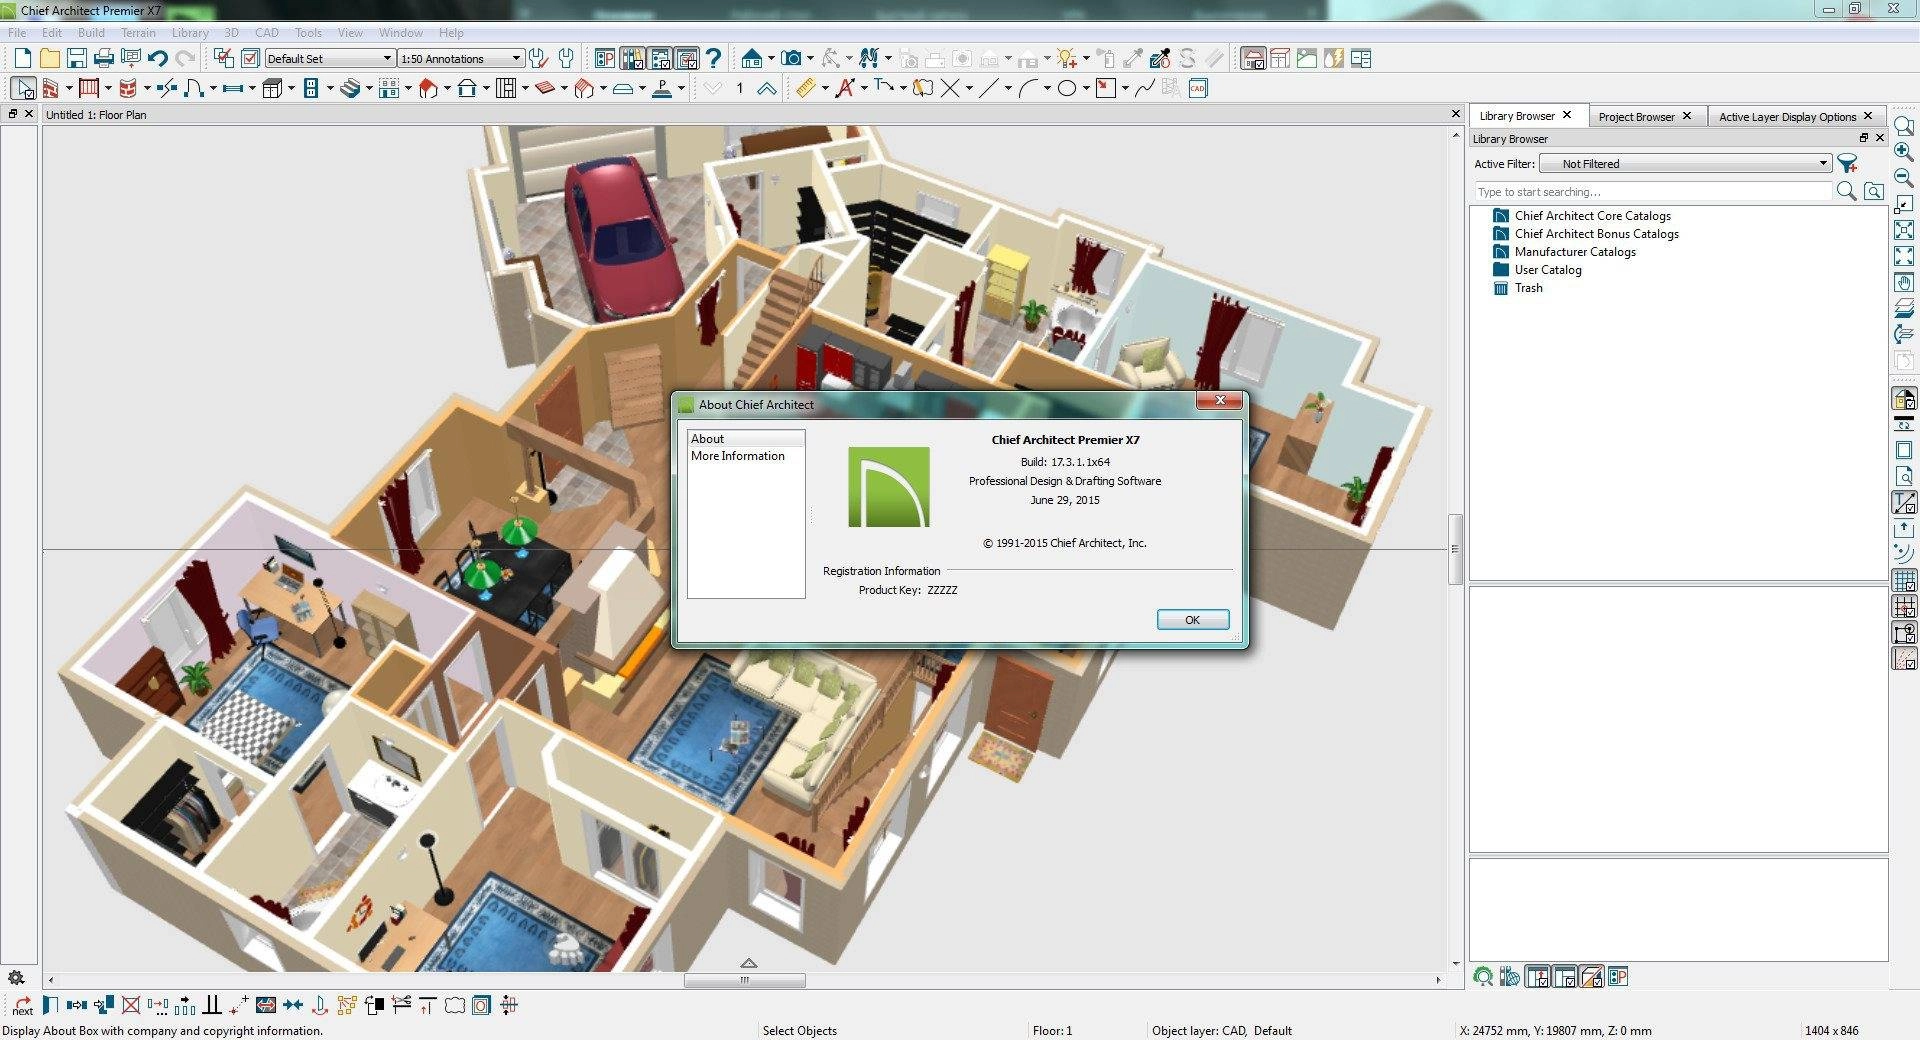
Task: Open the 1:50 Annotations dropdown
Action: click(x=461, y=58)
